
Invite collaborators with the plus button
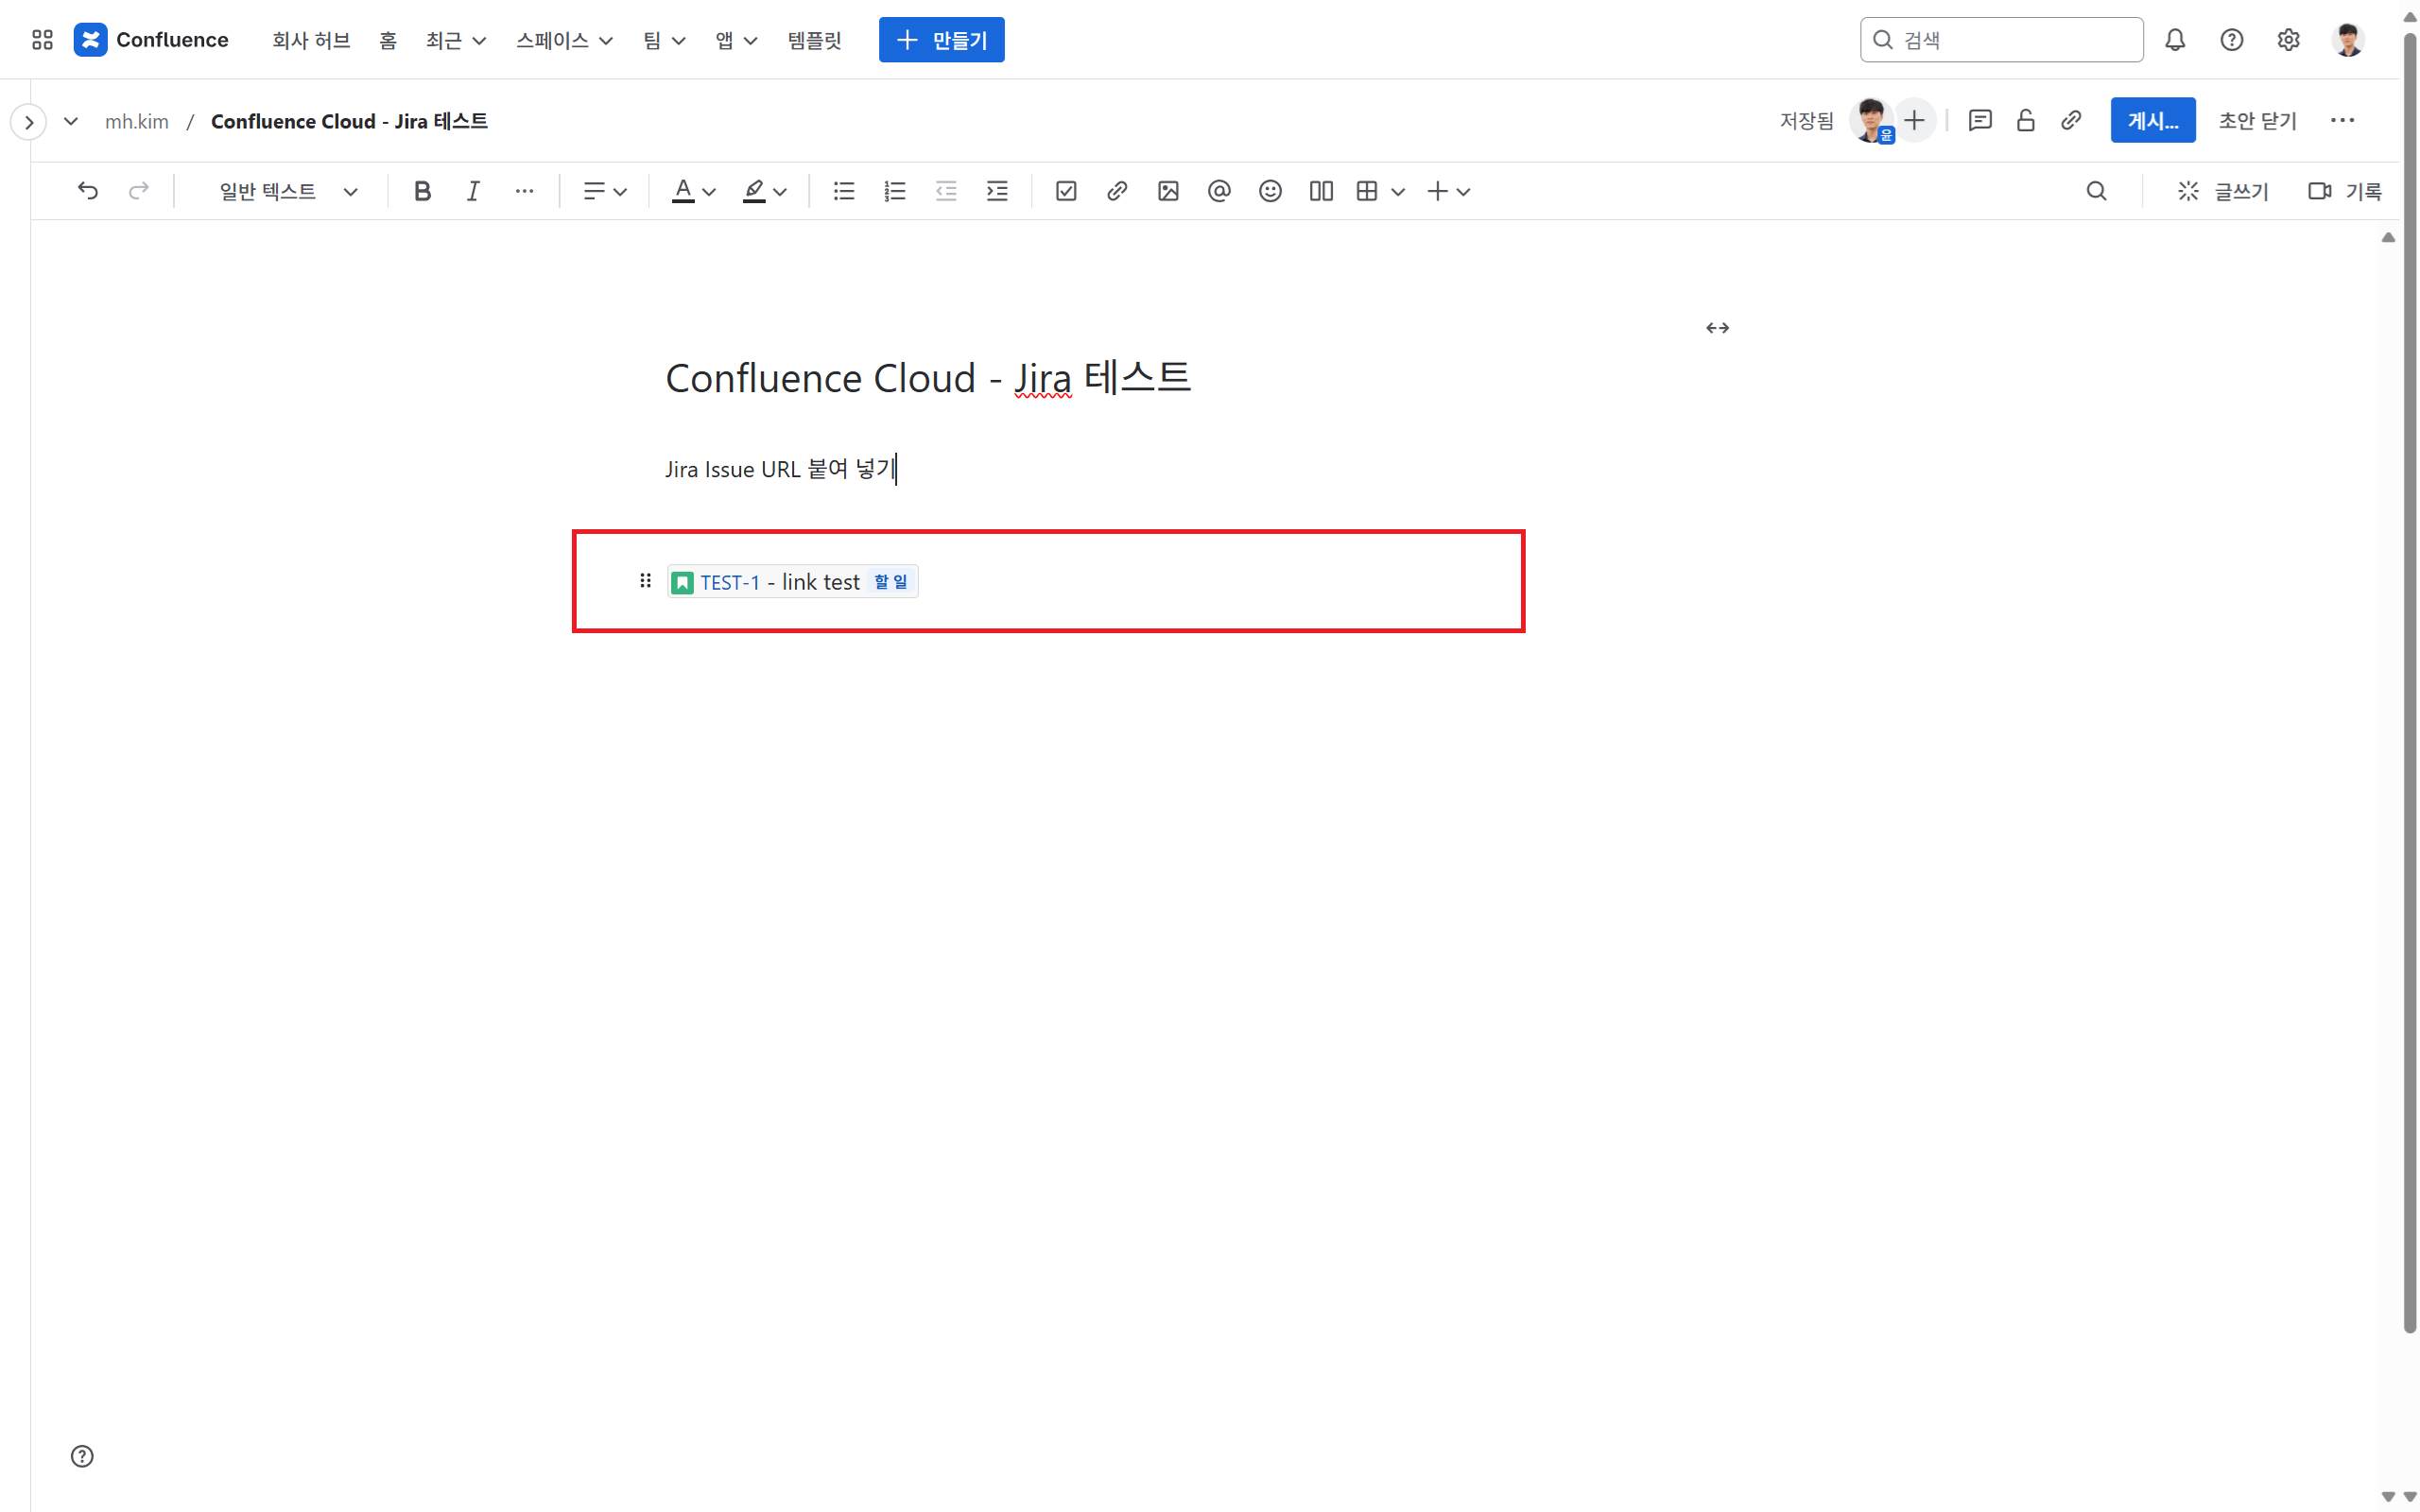1914,121
